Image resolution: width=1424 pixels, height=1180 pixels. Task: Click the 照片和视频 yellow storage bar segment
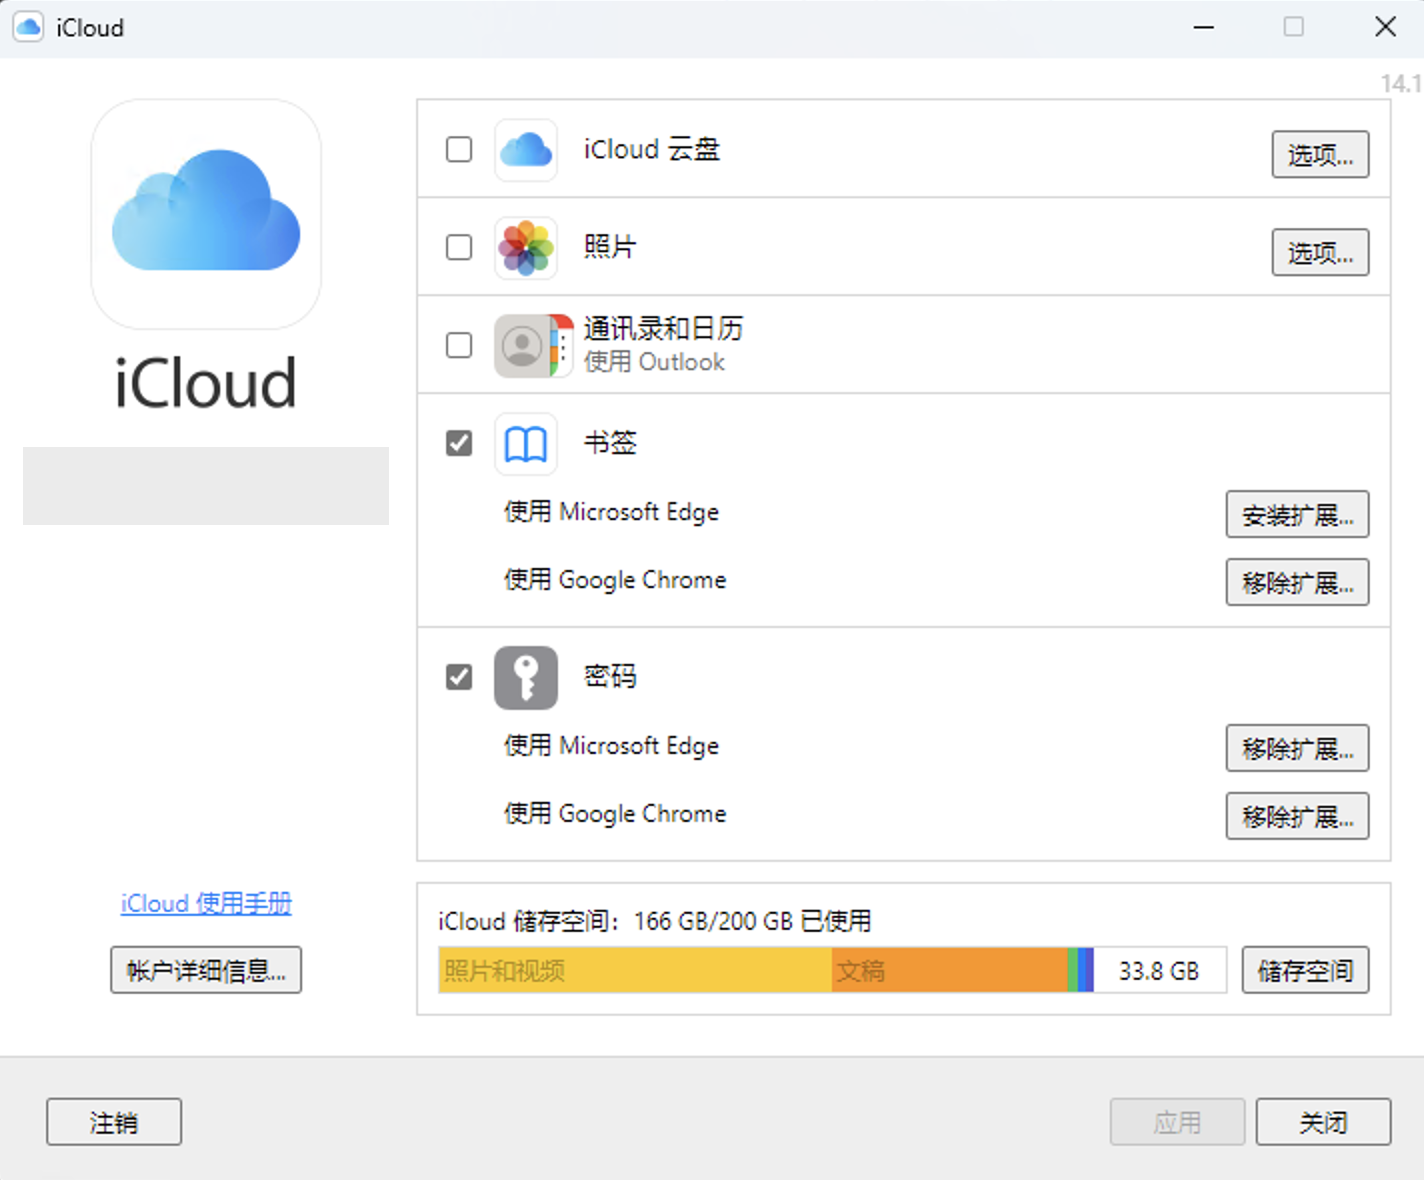click(634, 971)
